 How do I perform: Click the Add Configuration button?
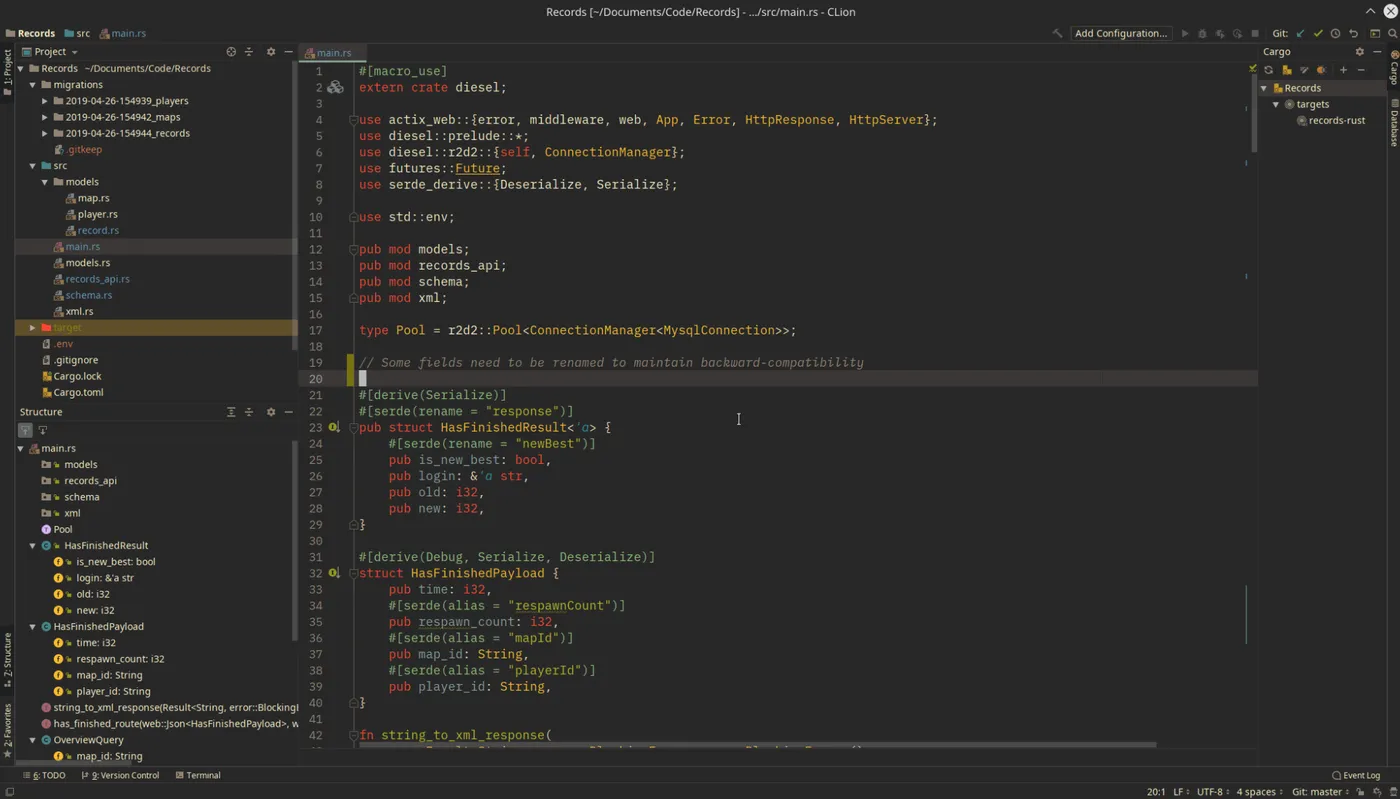tap(1120, 33)
